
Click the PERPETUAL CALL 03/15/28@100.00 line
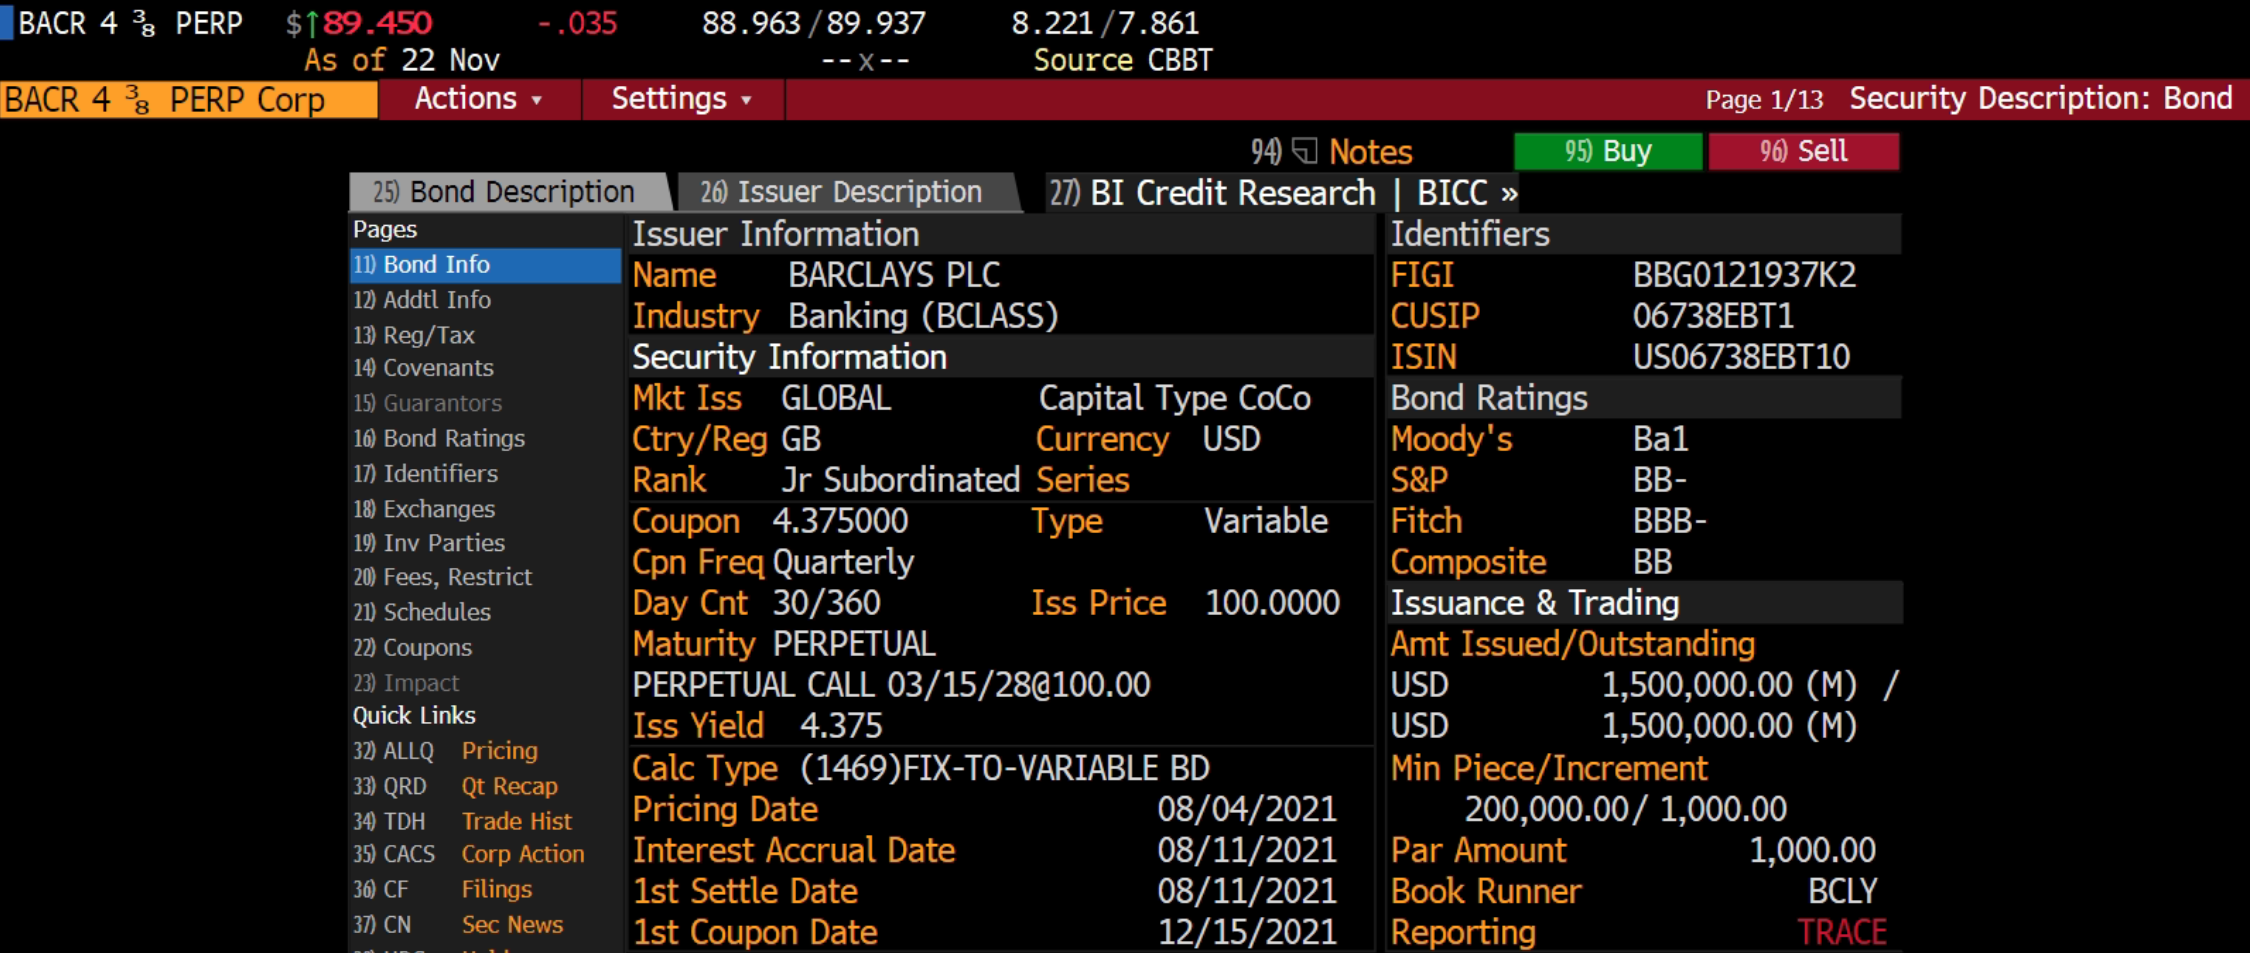pos(891,685)
